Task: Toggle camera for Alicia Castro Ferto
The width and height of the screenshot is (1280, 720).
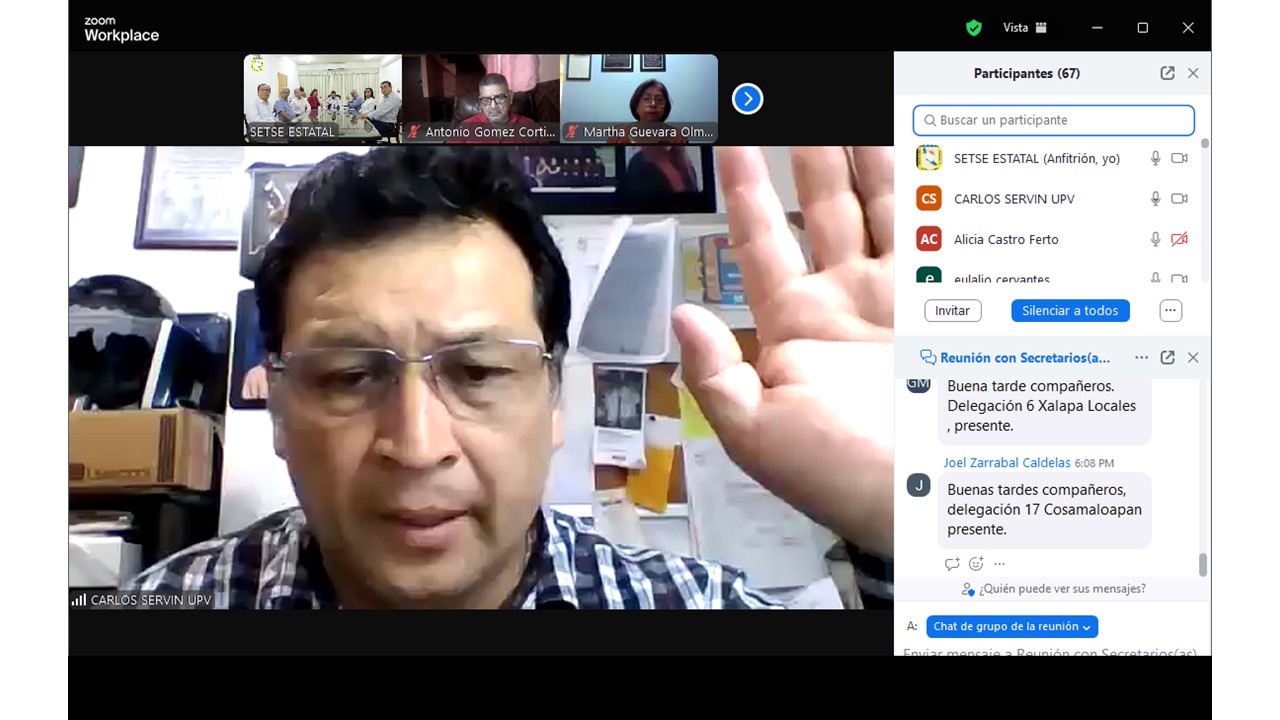Action: 1179,239
